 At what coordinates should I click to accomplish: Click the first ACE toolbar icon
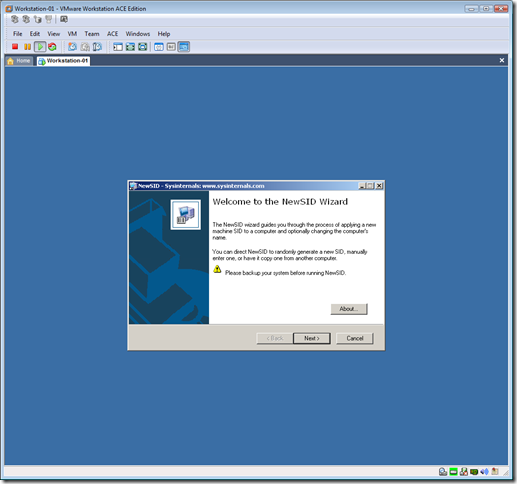click(14, 19)
